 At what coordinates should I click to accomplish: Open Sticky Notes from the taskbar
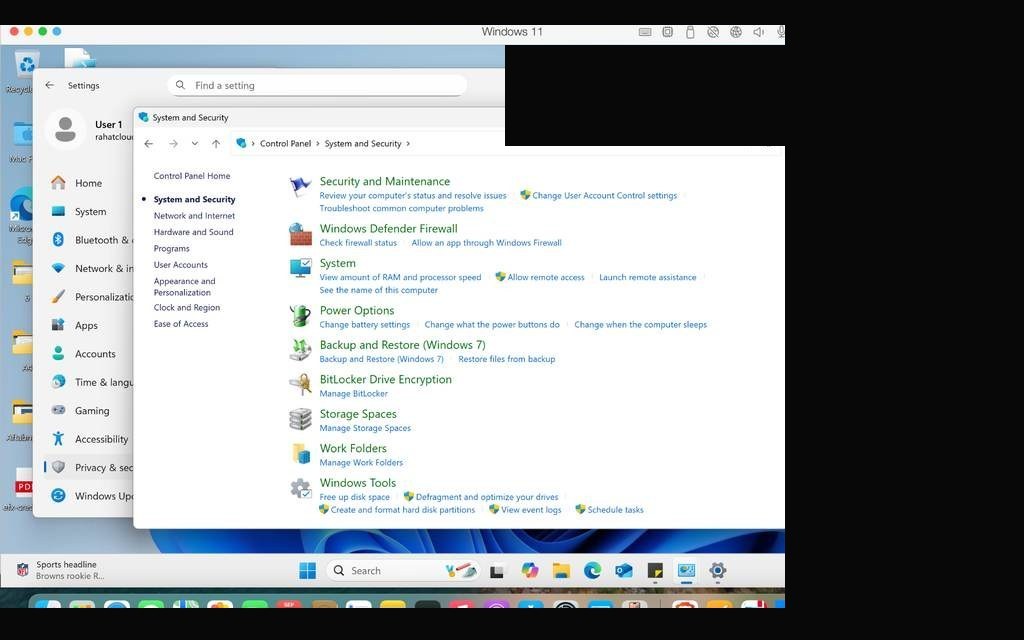[x=655, y=571]
